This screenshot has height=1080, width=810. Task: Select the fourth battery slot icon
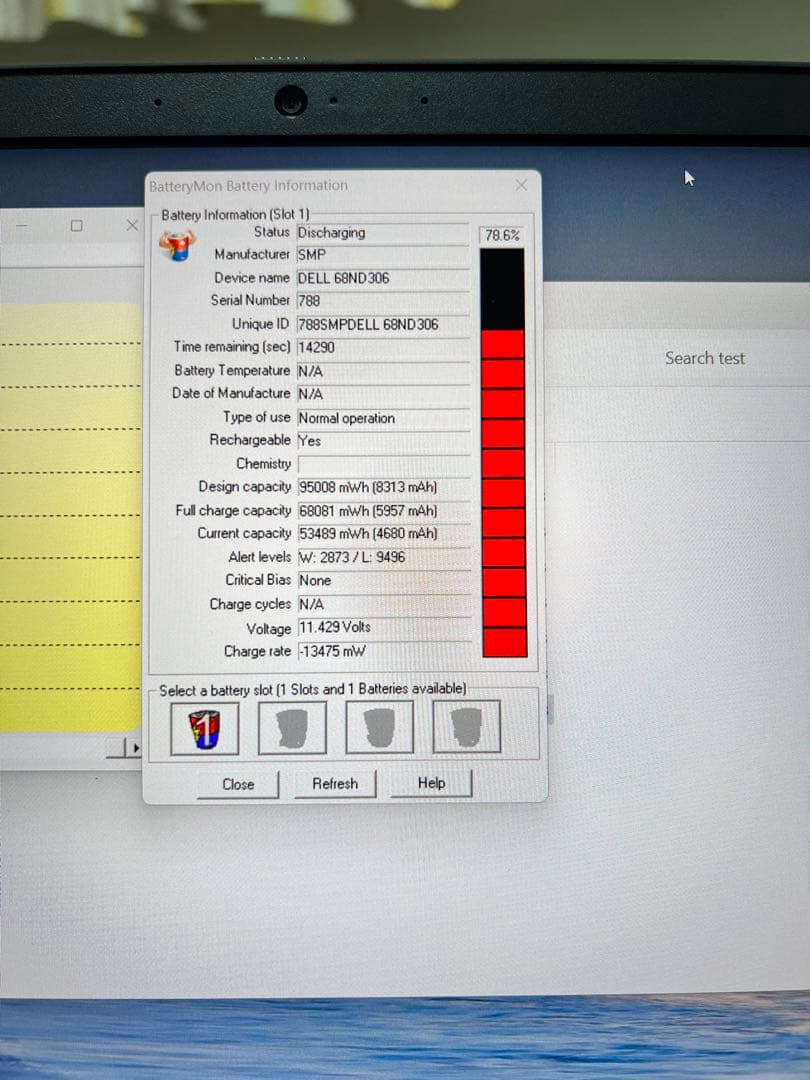466,727
